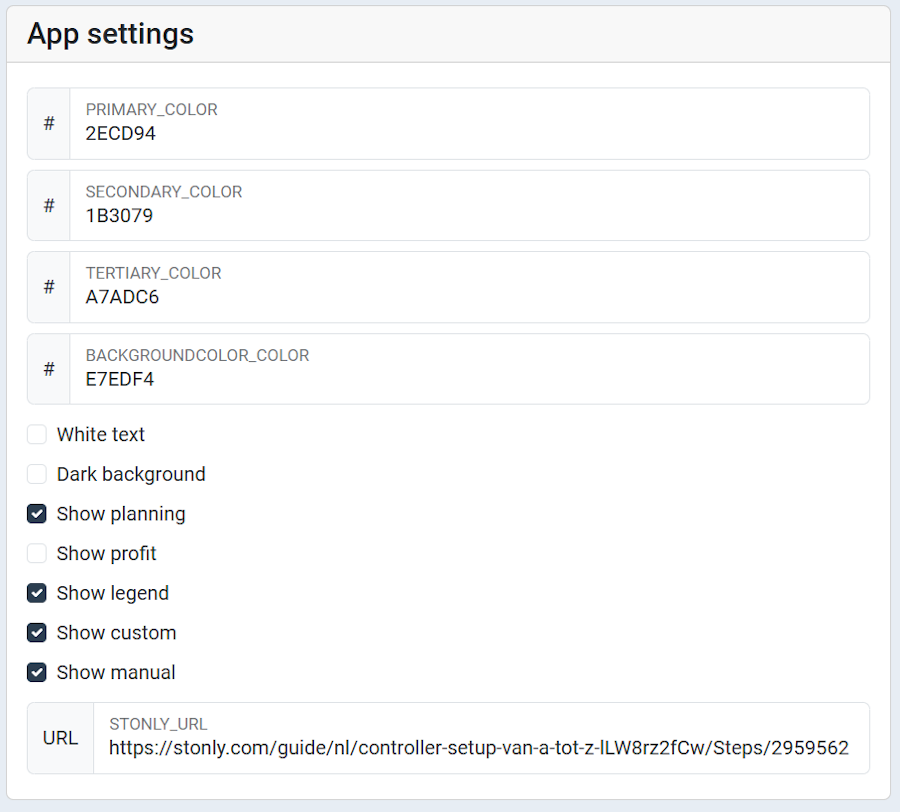
Task: Click the hash prefix of BACKGROUNDCOLOR_COLOR
Action: coord(49,370)
